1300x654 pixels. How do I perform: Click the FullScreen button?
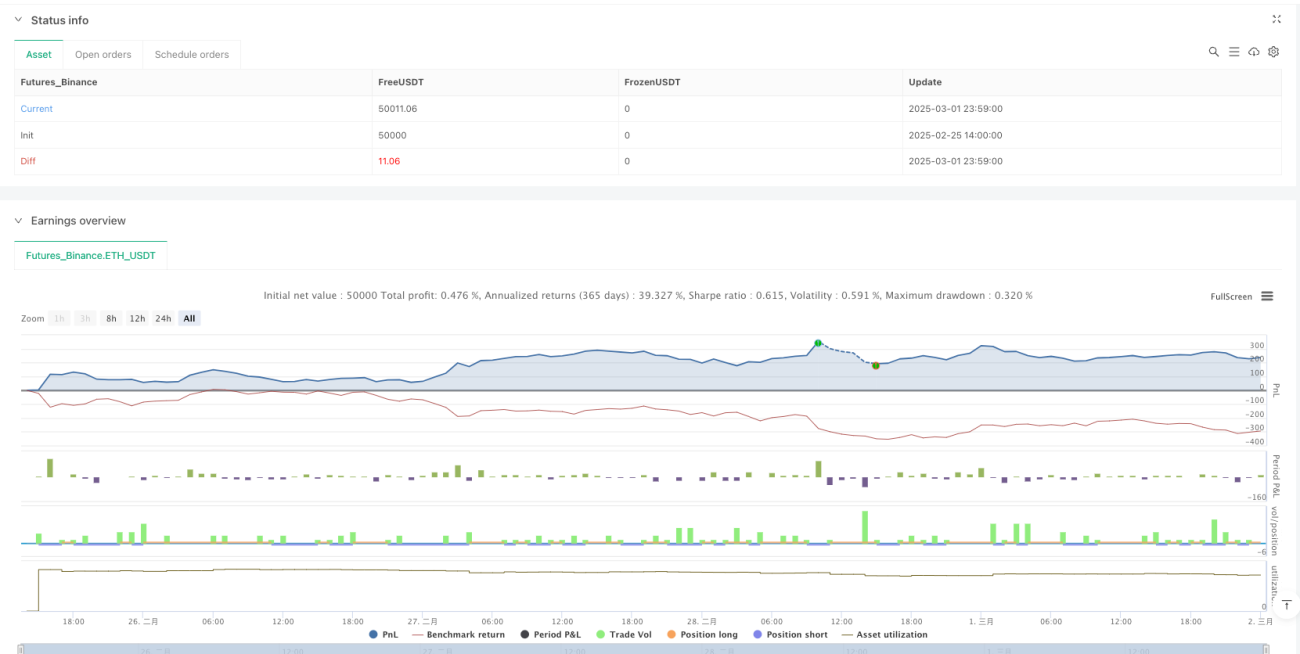click(1231, 296)
